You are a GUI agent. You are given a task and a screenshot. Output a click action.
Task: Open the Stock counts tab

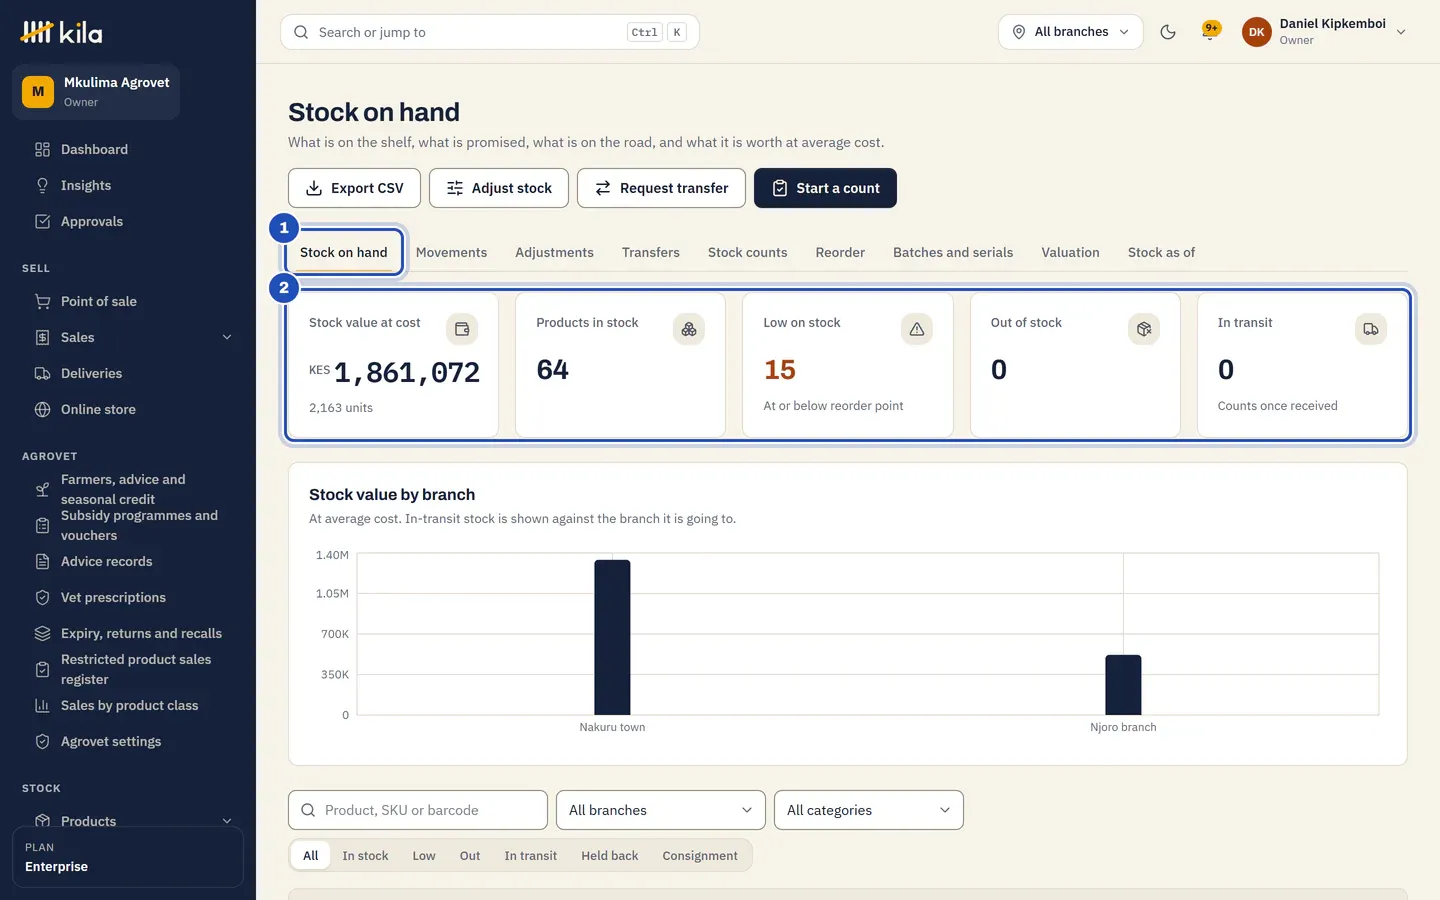click(x=747, y=252)
